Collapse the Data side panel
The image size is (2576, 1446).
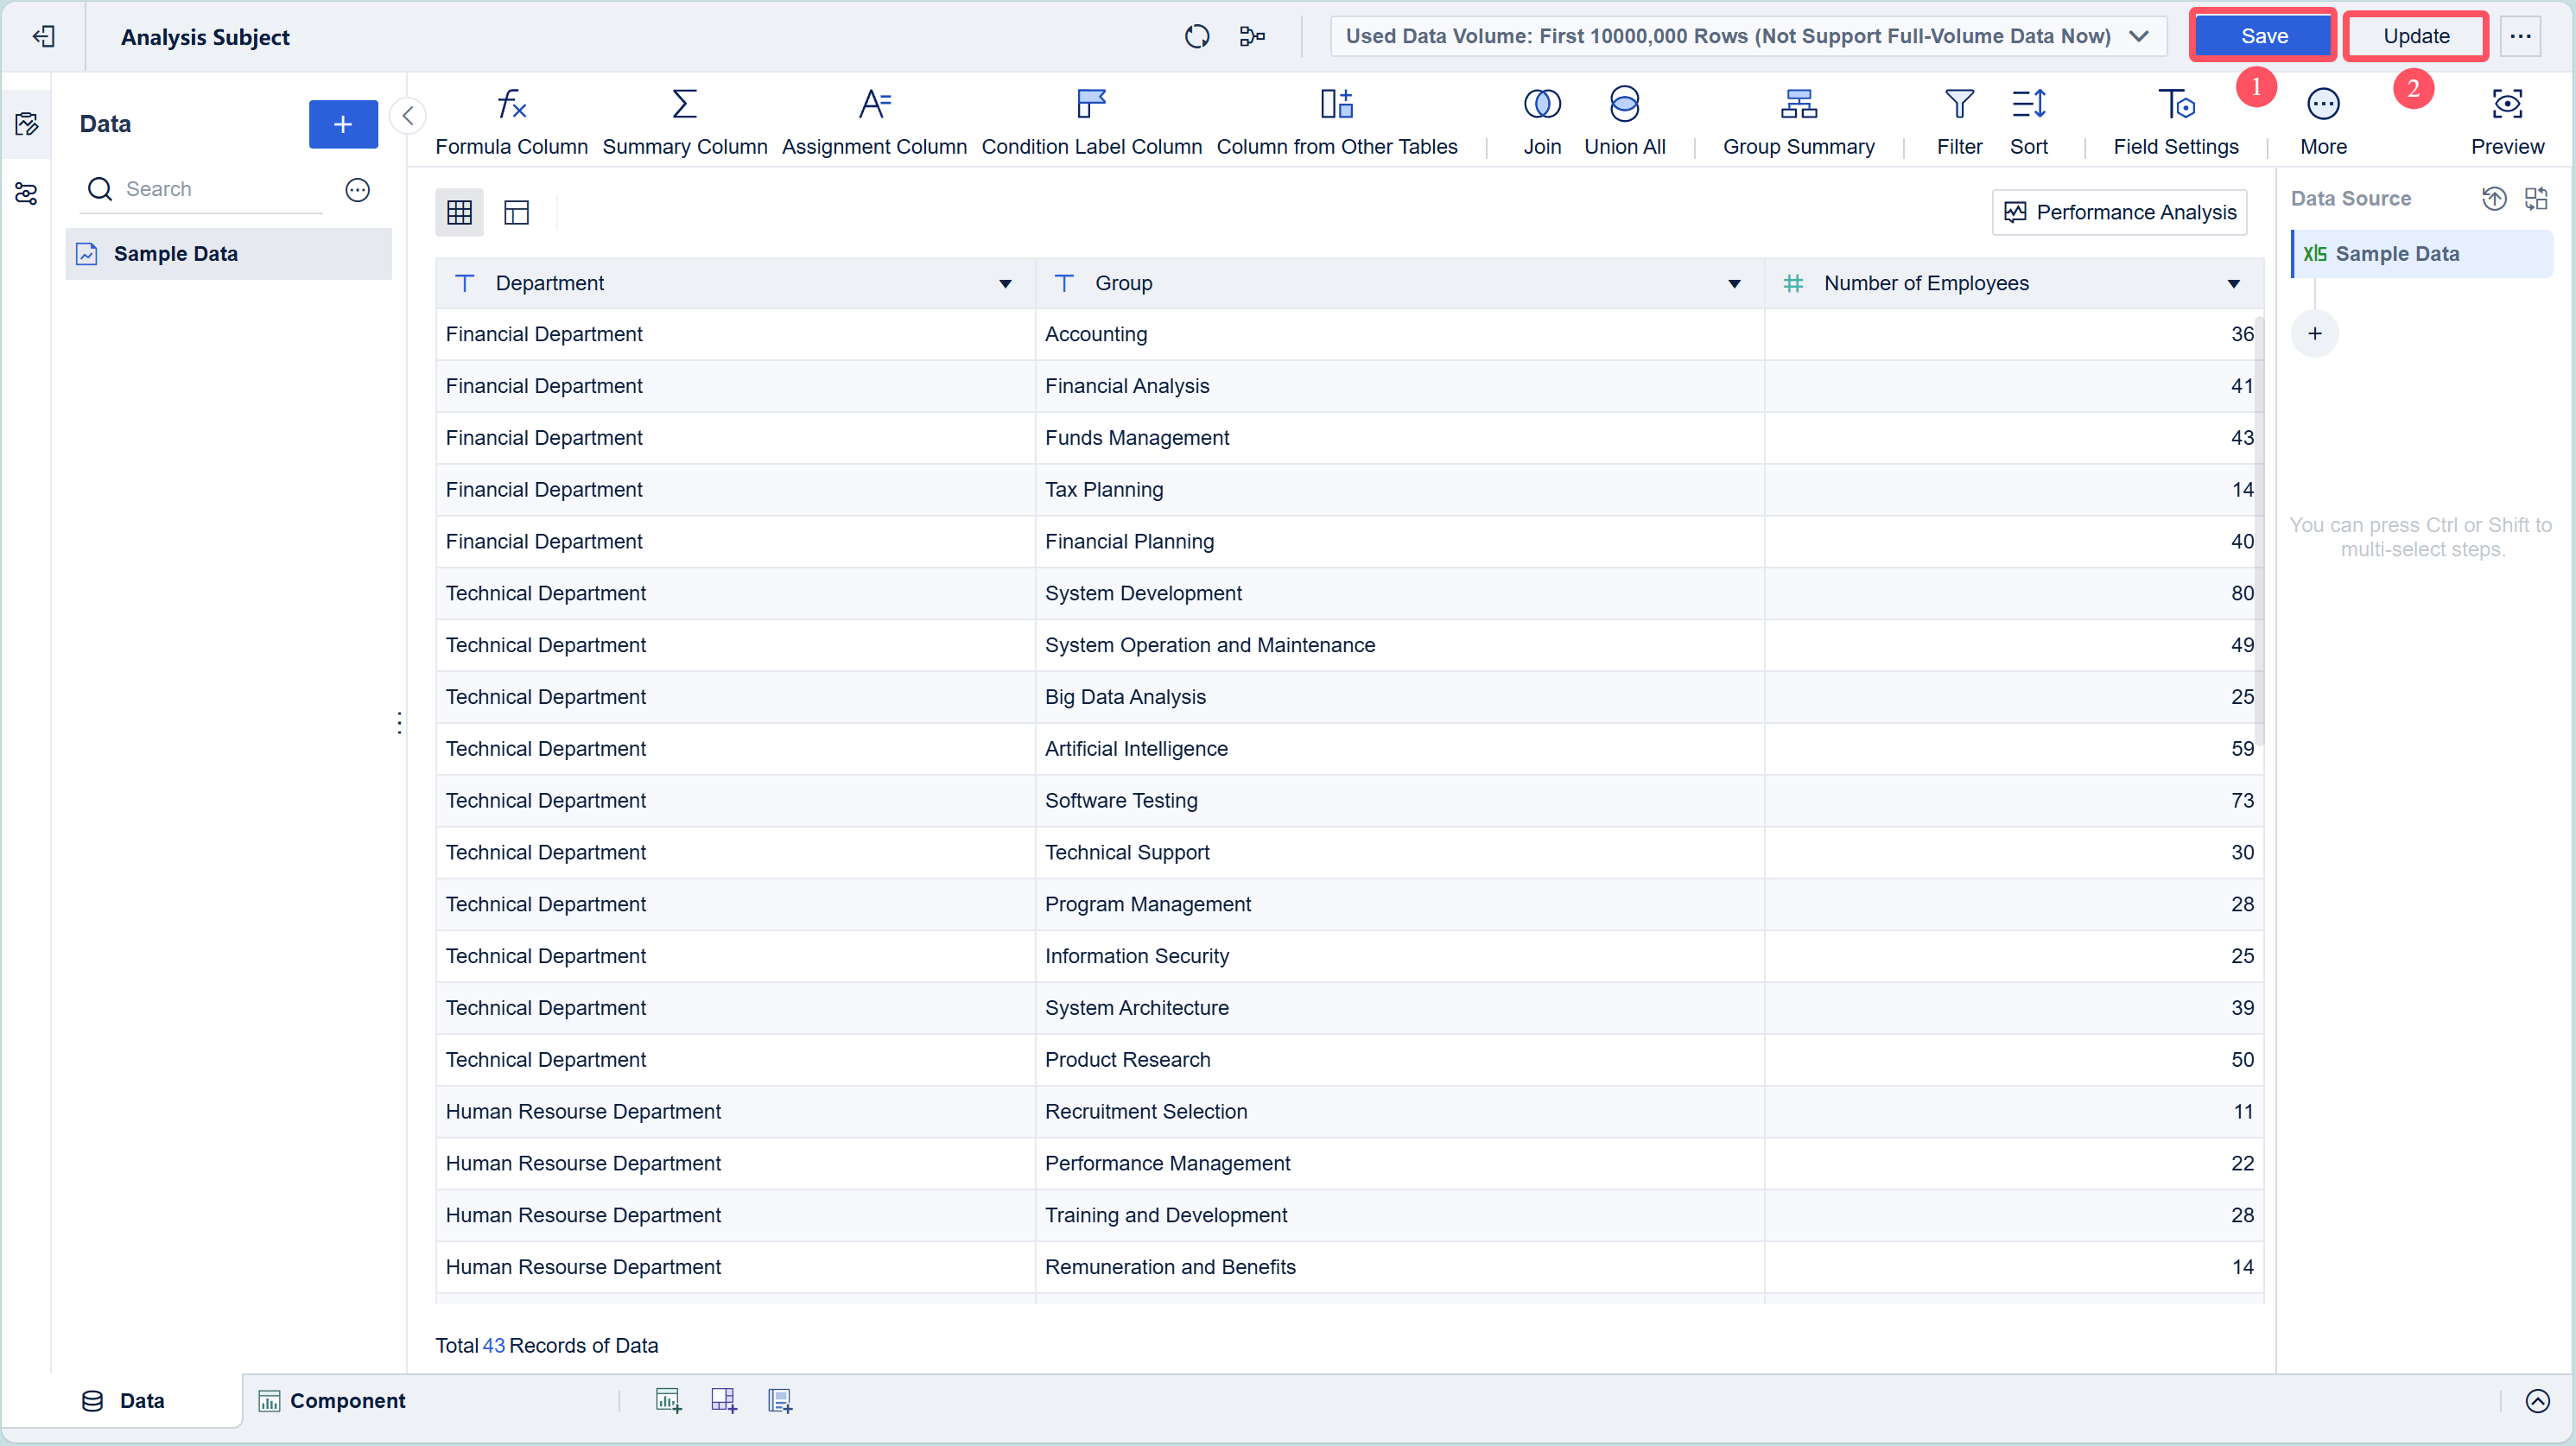[x=408, y=116]
